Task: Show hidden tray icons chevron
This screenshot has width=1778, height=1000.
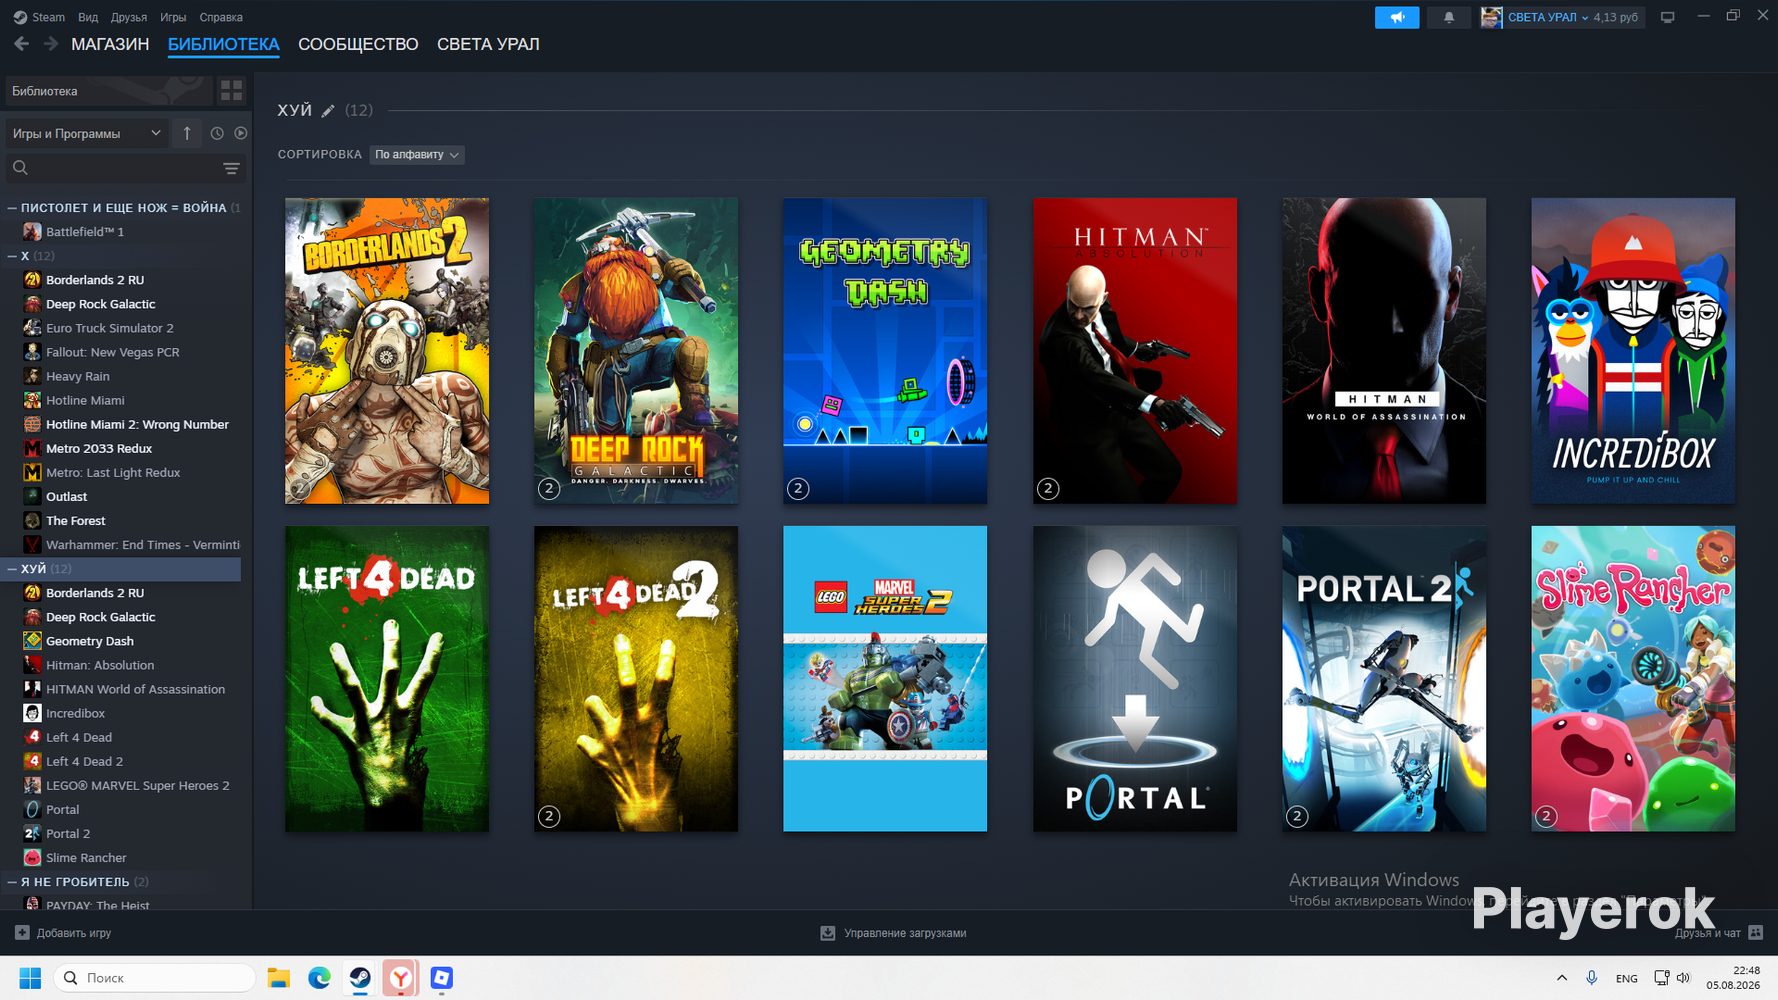Action: (x=1561, y=978)
